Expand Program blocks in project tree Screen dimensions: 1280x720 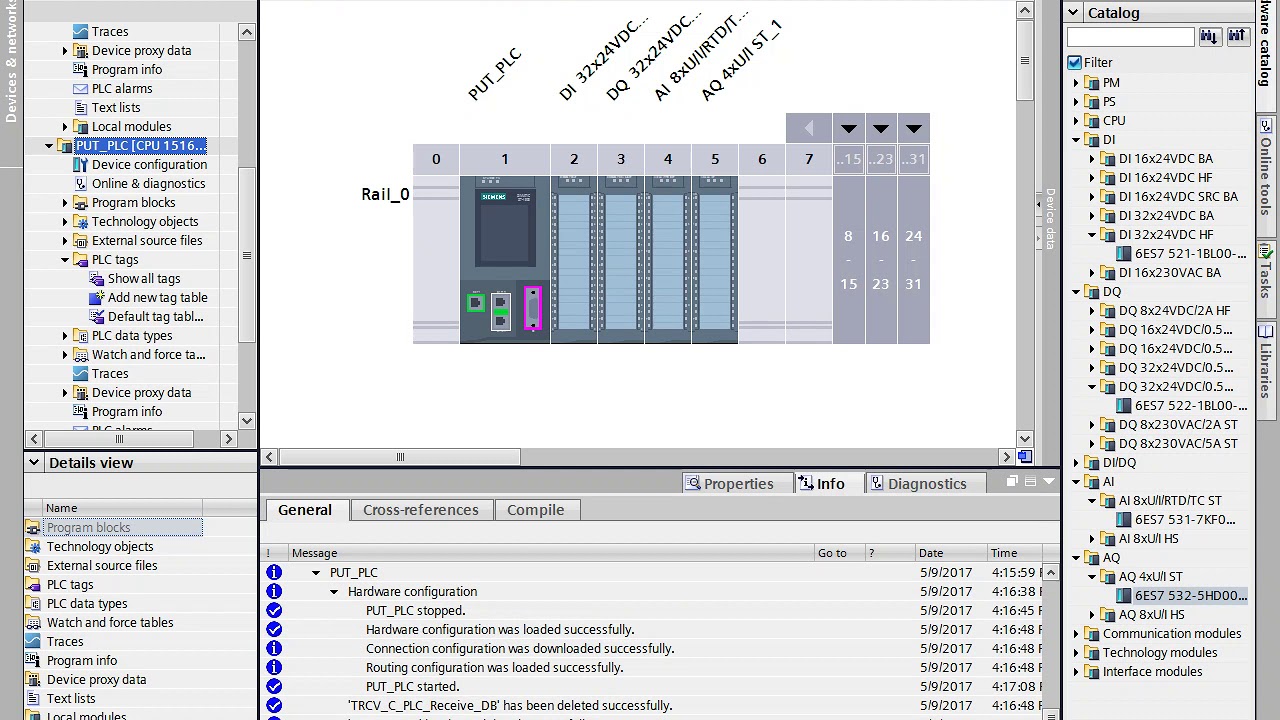point(65,203)
